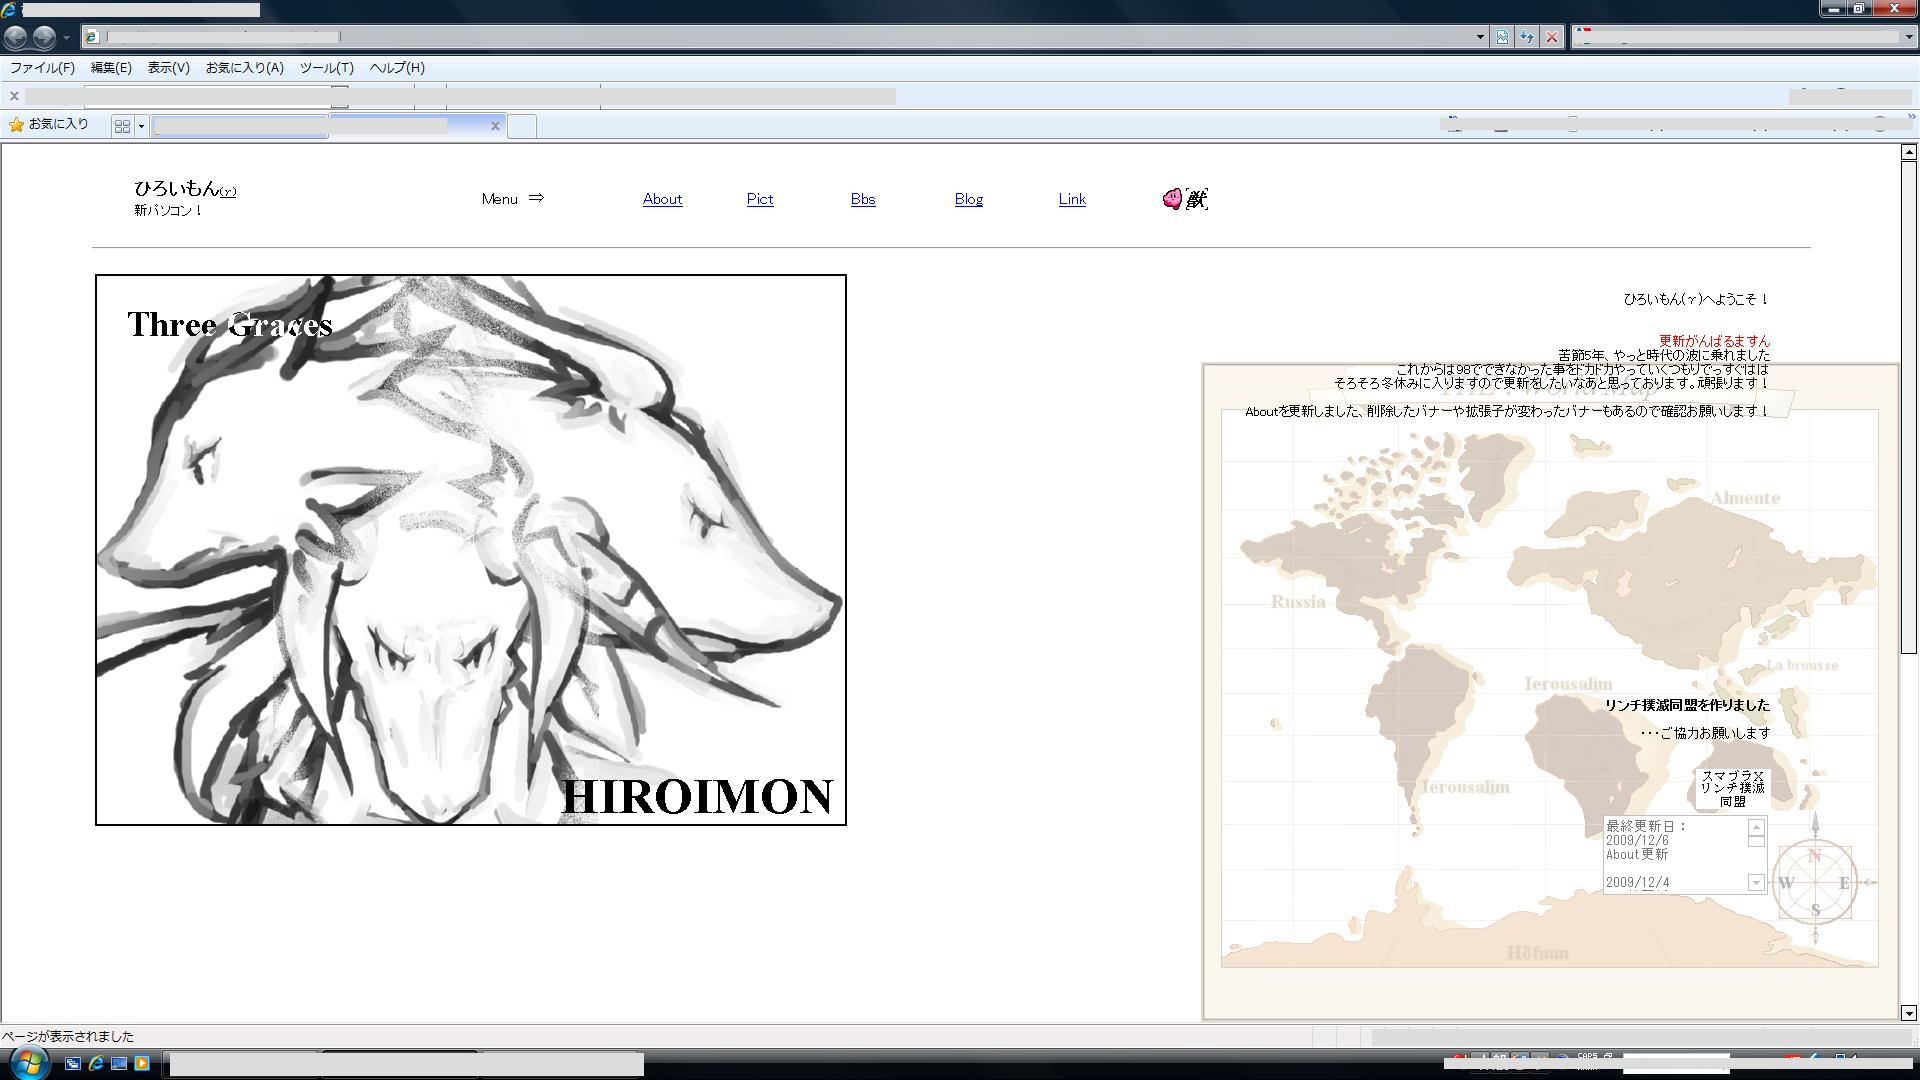The height and width of the screenshot is (1080, 1920).
Task: Open the Windows Start orb
Action: tap(28, 1062)
